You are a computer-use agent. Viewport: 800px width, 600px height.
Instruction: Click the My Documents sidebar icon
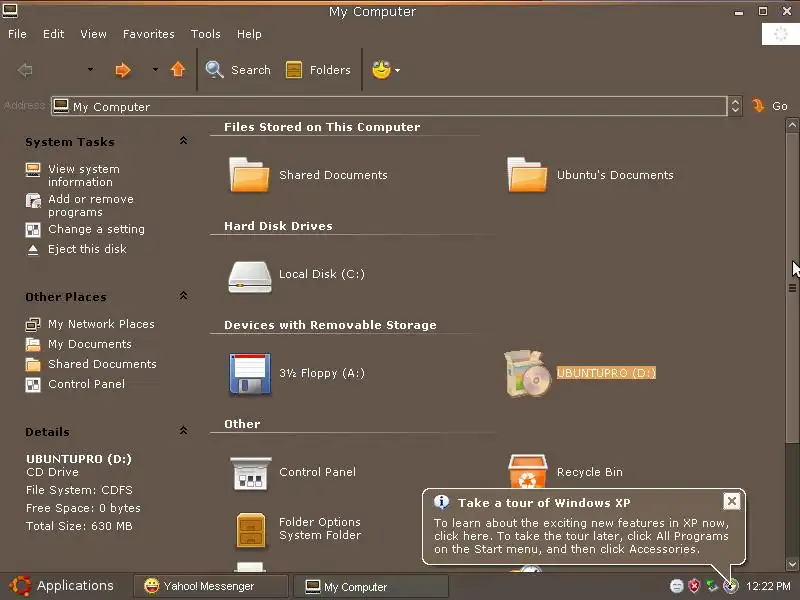pos(33,344)
